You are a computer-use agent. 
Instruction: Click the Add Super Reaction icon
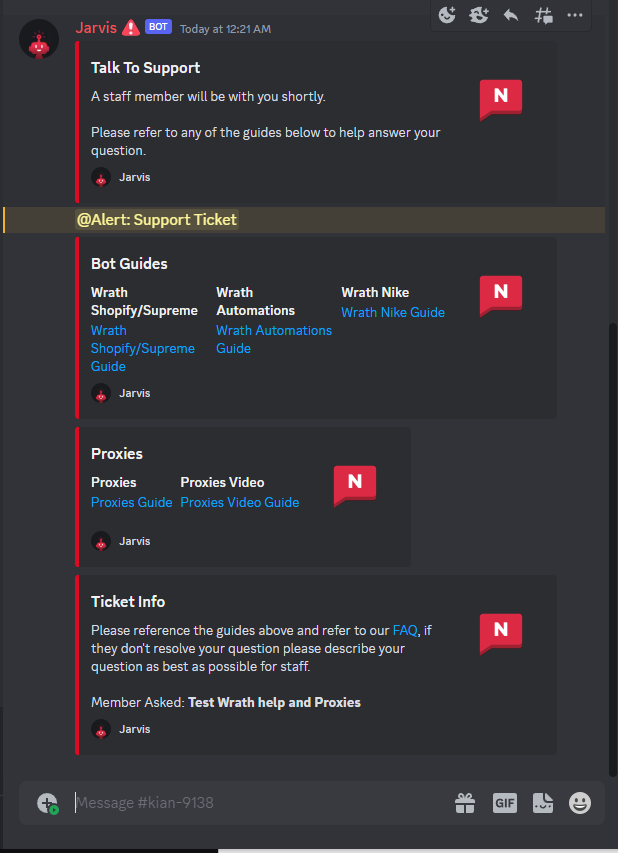point(479,15)
